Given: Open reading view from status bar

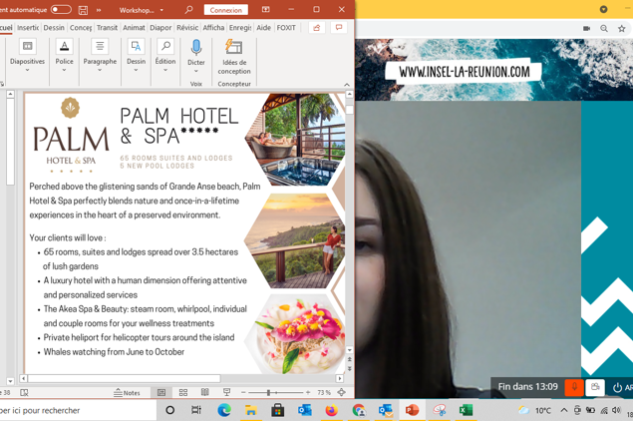Looking at the screenshot, I should coord(205,393).
